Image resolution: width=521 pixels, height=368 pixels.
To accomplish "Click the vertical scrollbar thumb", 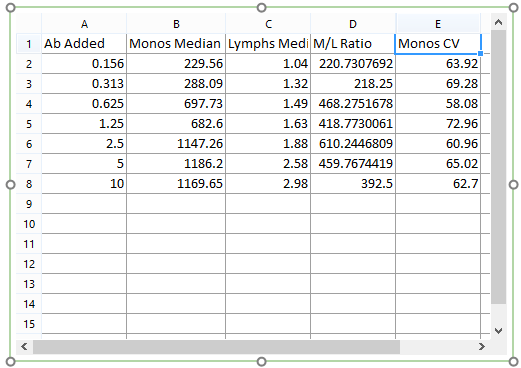I will (x=498, y=167).
